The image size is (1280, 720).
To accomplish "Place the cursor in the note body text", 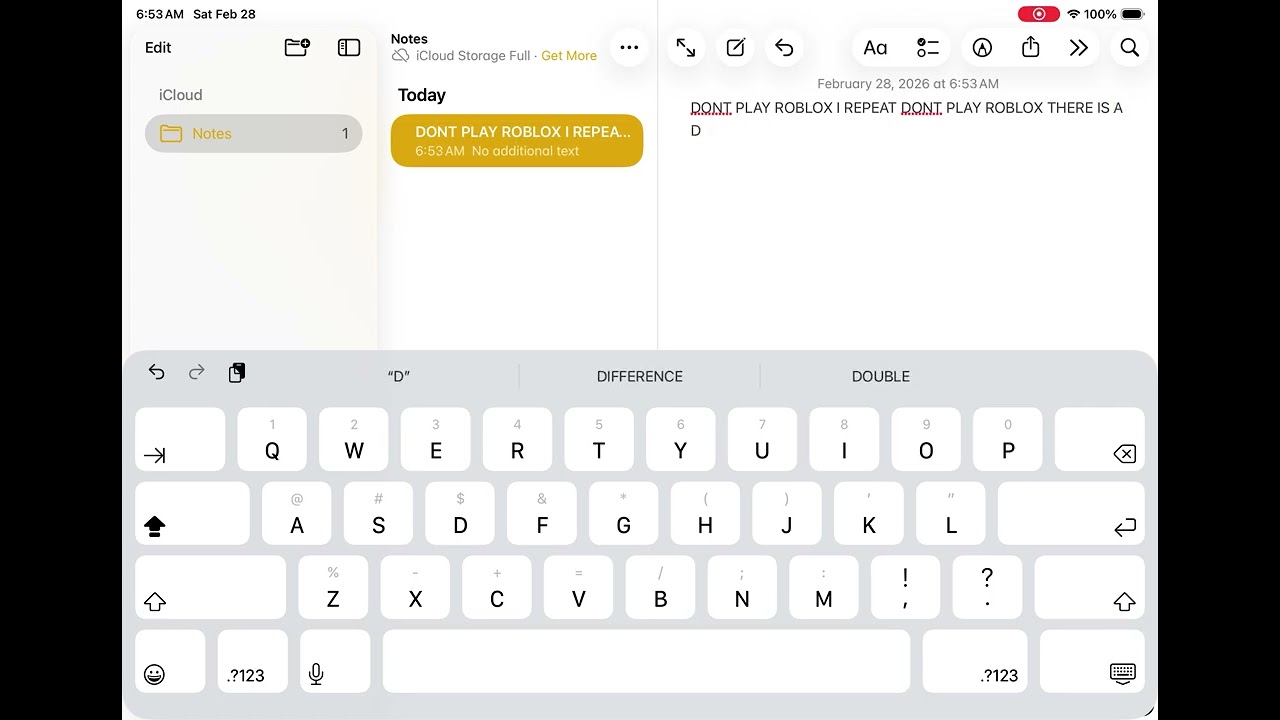I will [x=906, y=118].
